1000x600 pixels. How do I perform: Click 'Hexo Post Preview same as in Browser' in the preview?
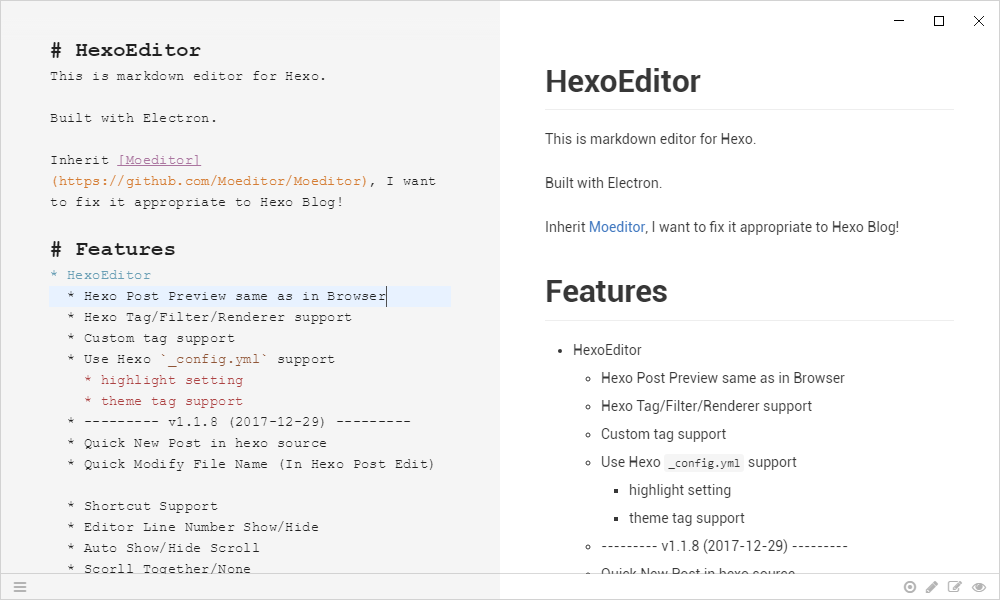(x=723, y=378)
